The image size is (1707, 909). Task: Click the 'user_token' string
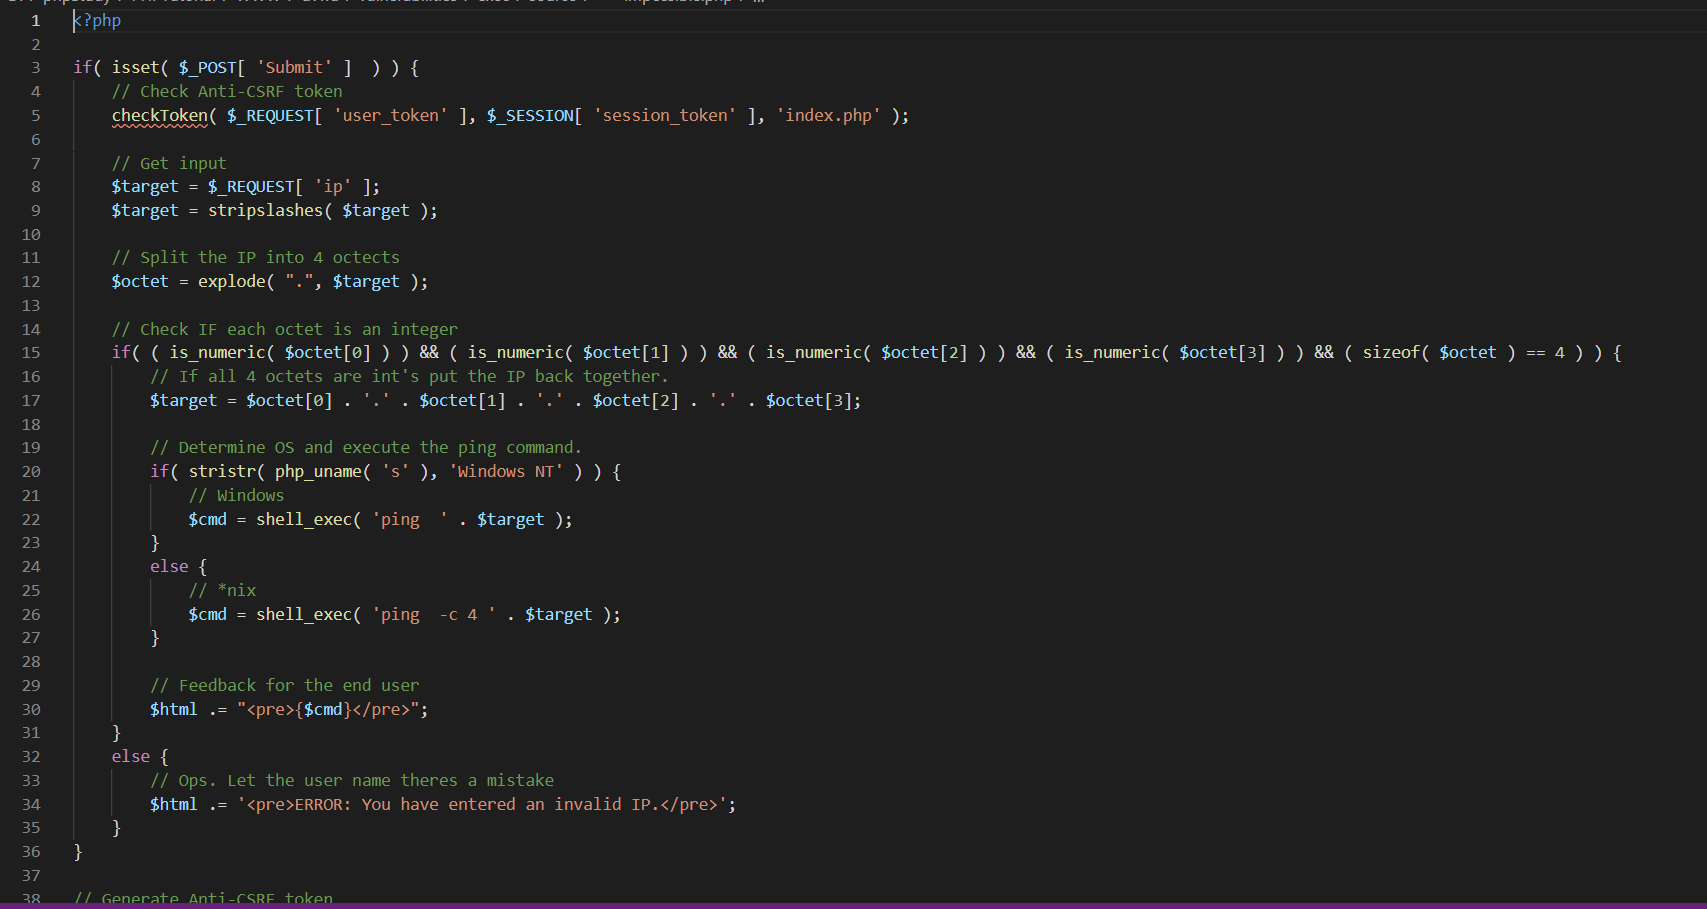point(391,116)
